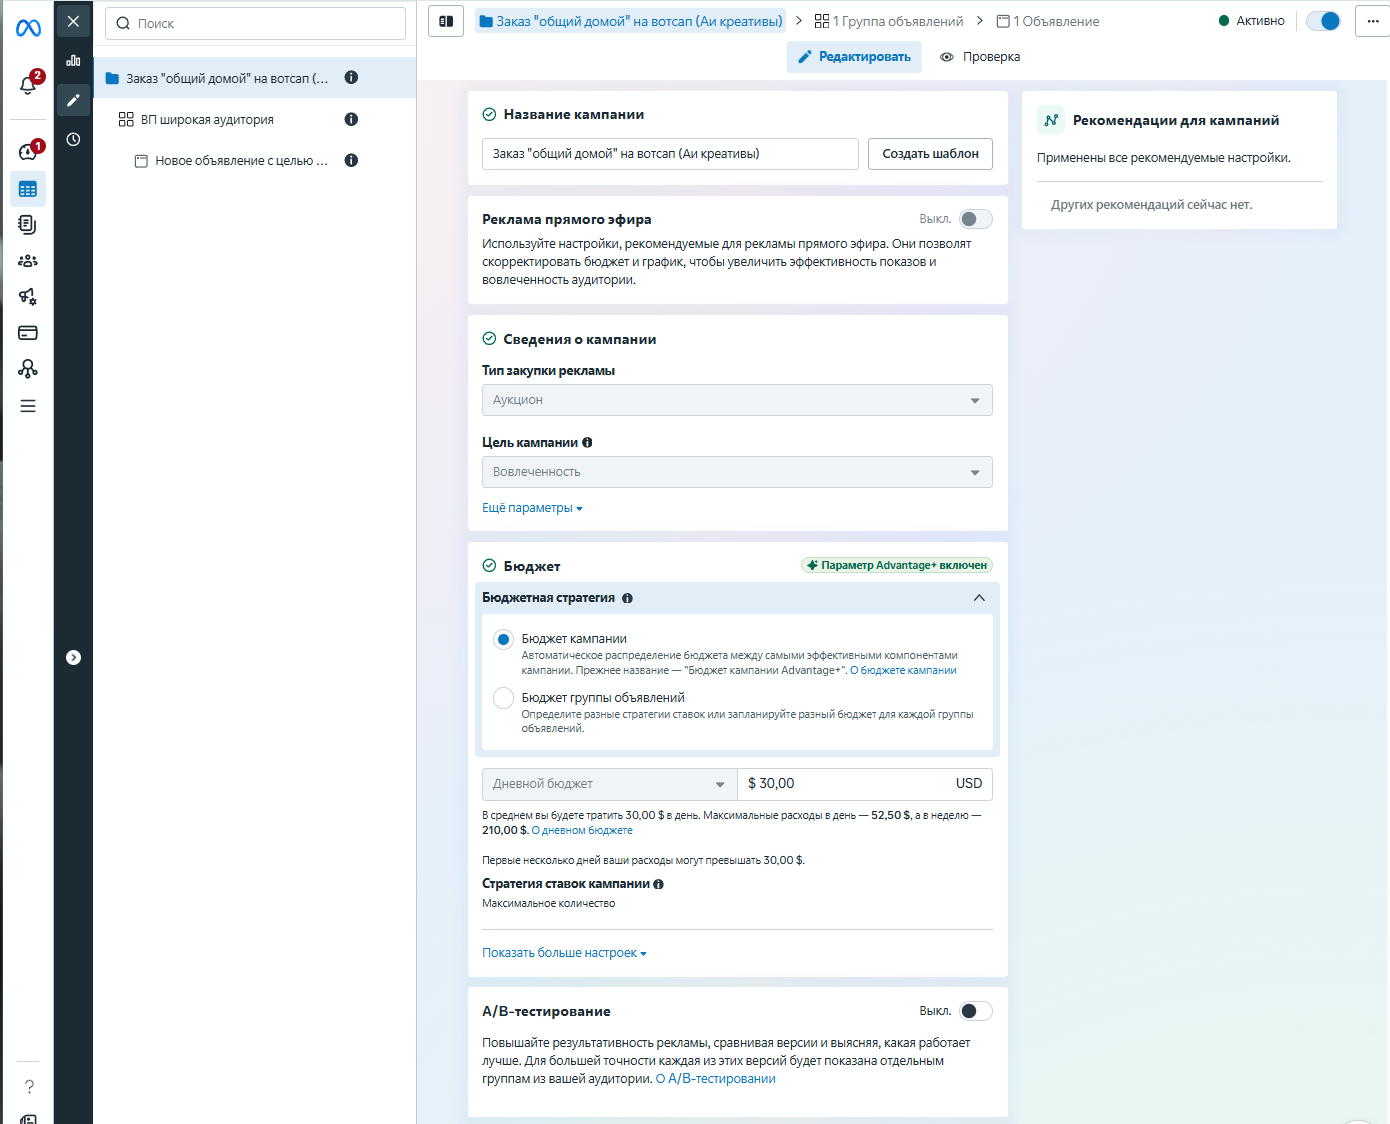
Task: Click the Поиск search field
Action: click(255, 23)
